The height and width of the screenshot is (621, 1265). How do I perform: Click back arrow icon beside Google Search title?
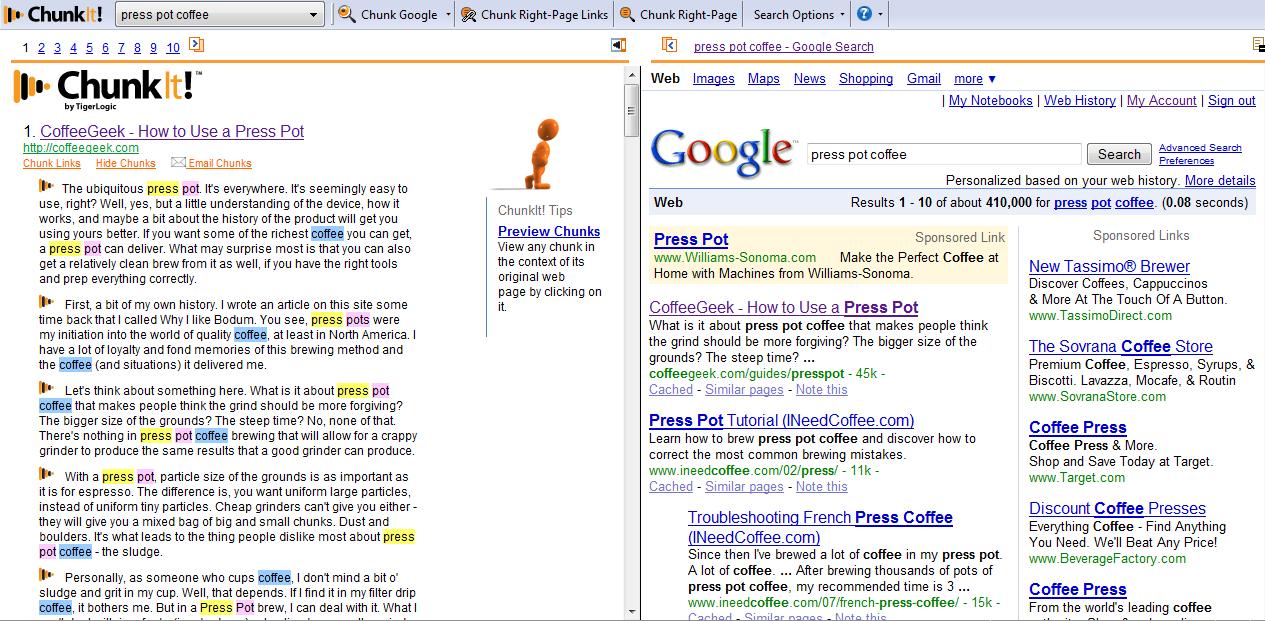click(x=670, y=45)
